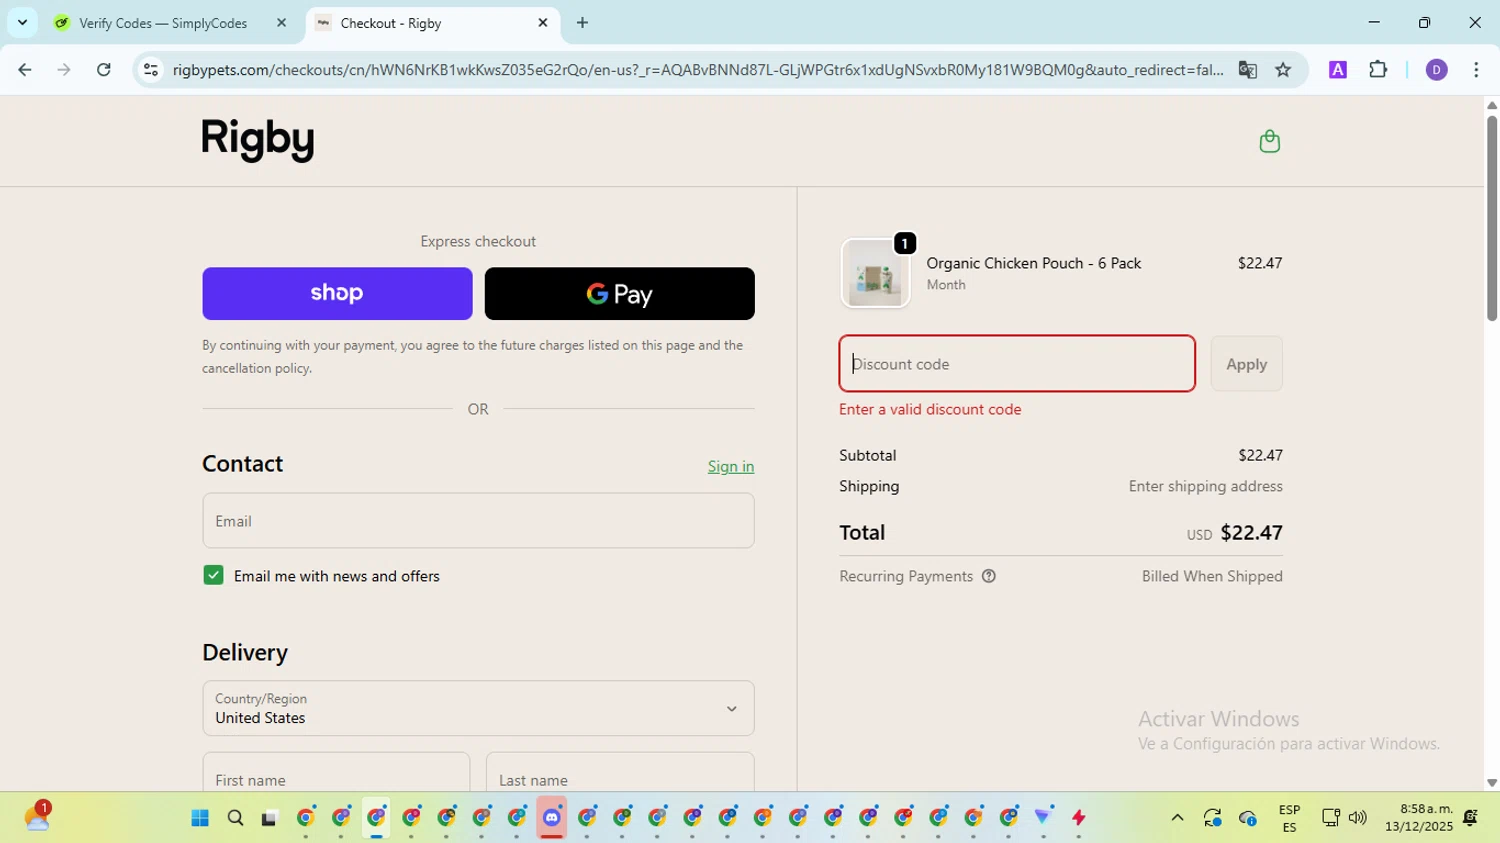
Task: Click the Email input field
Action: coord(478,520)
